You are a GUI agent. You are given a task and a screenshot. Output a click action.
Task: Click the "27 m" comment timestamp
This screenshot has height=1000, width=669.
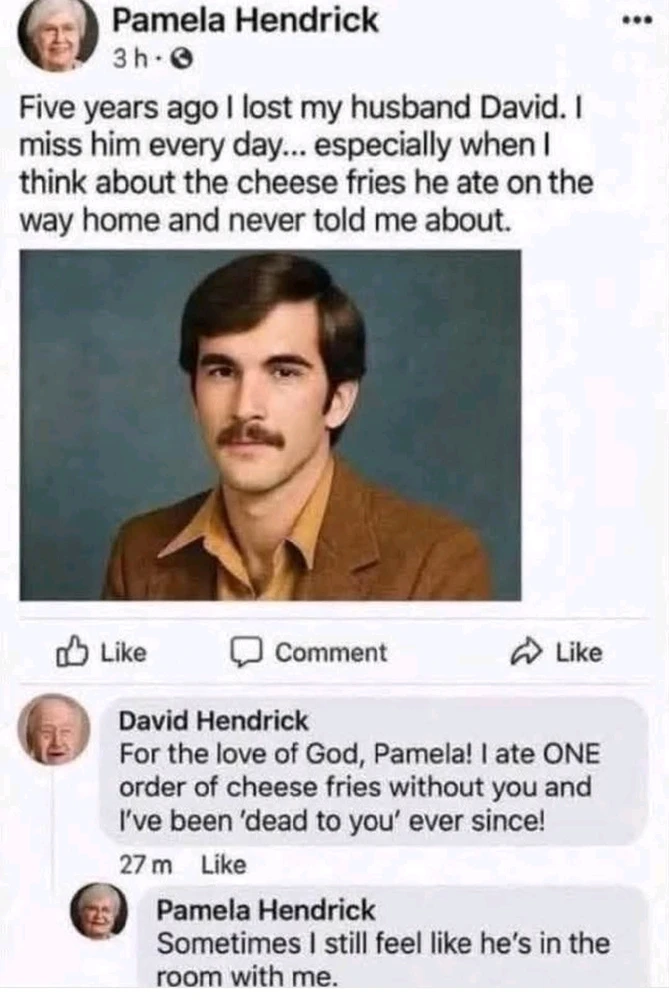(140, 864)
